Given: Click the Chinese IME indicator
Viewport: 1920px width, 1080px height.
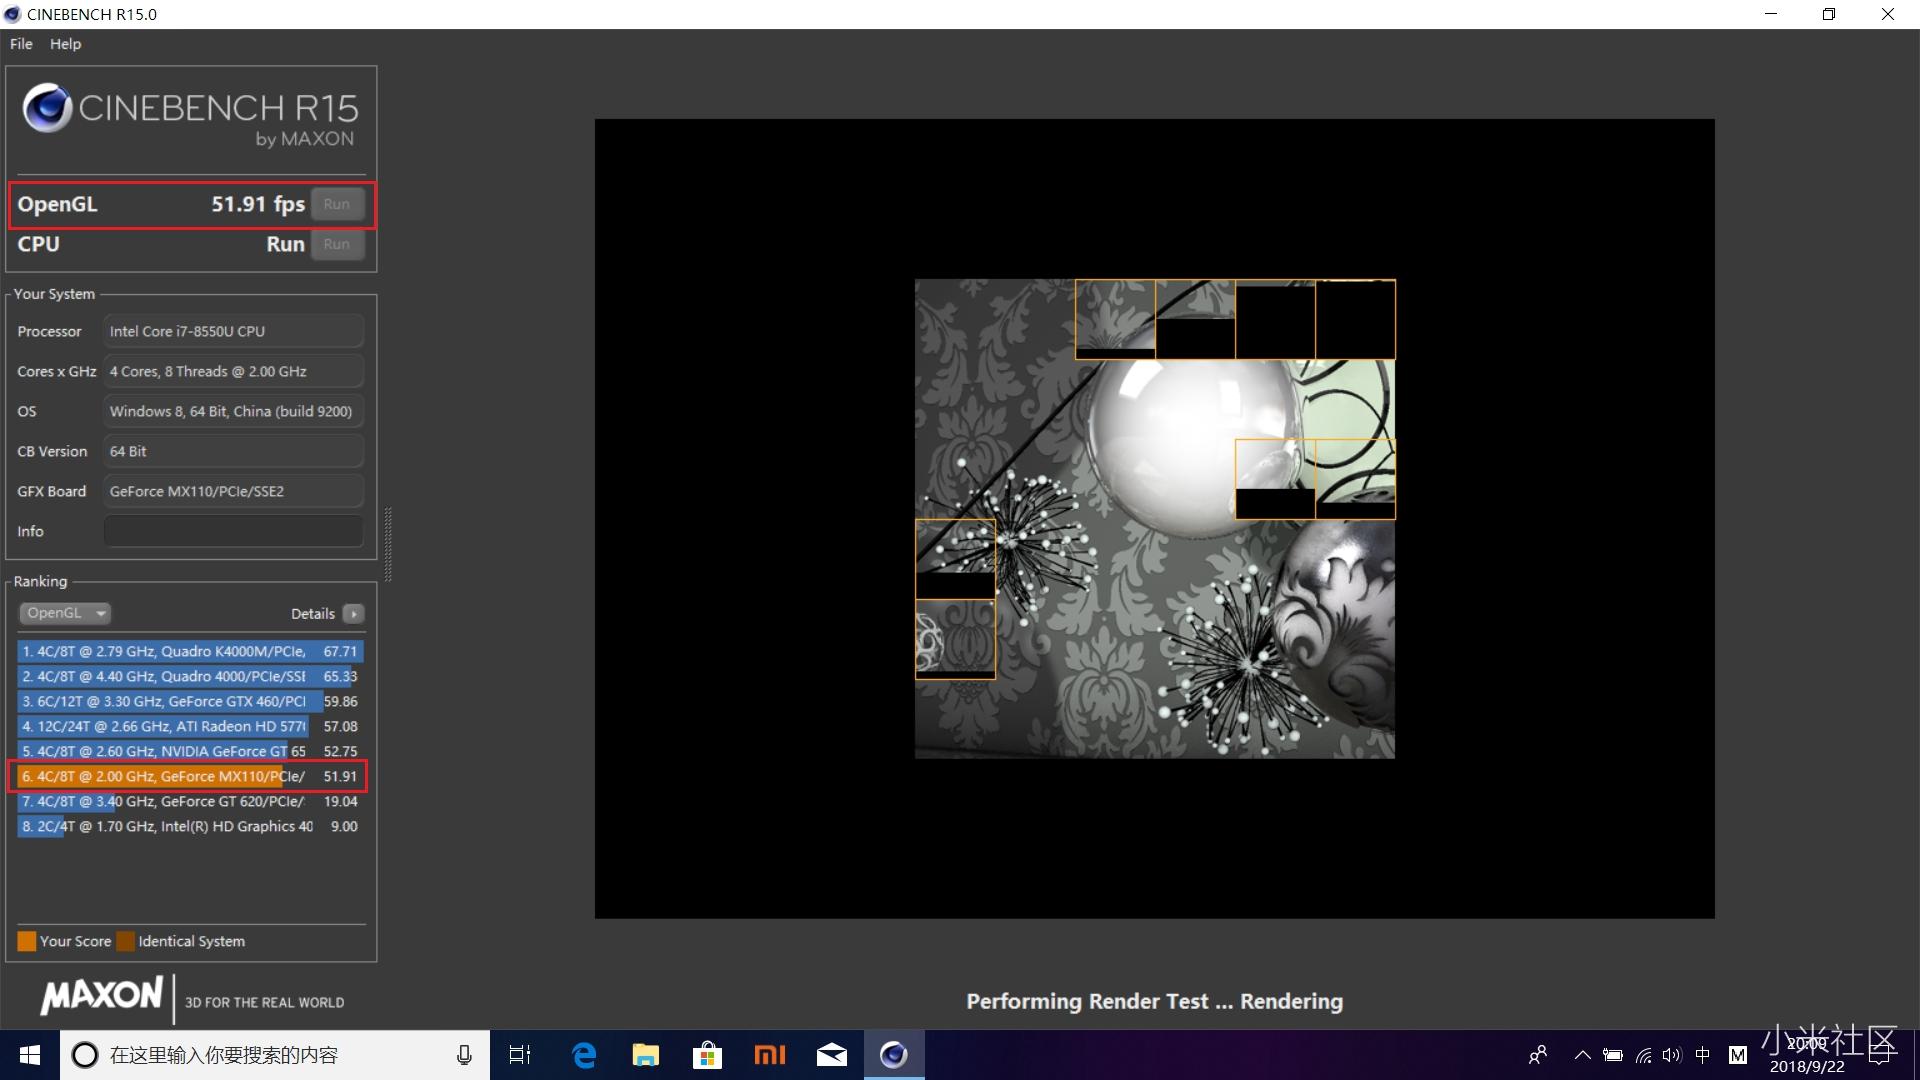Looking at the screenshot, I should 1703,1055.
